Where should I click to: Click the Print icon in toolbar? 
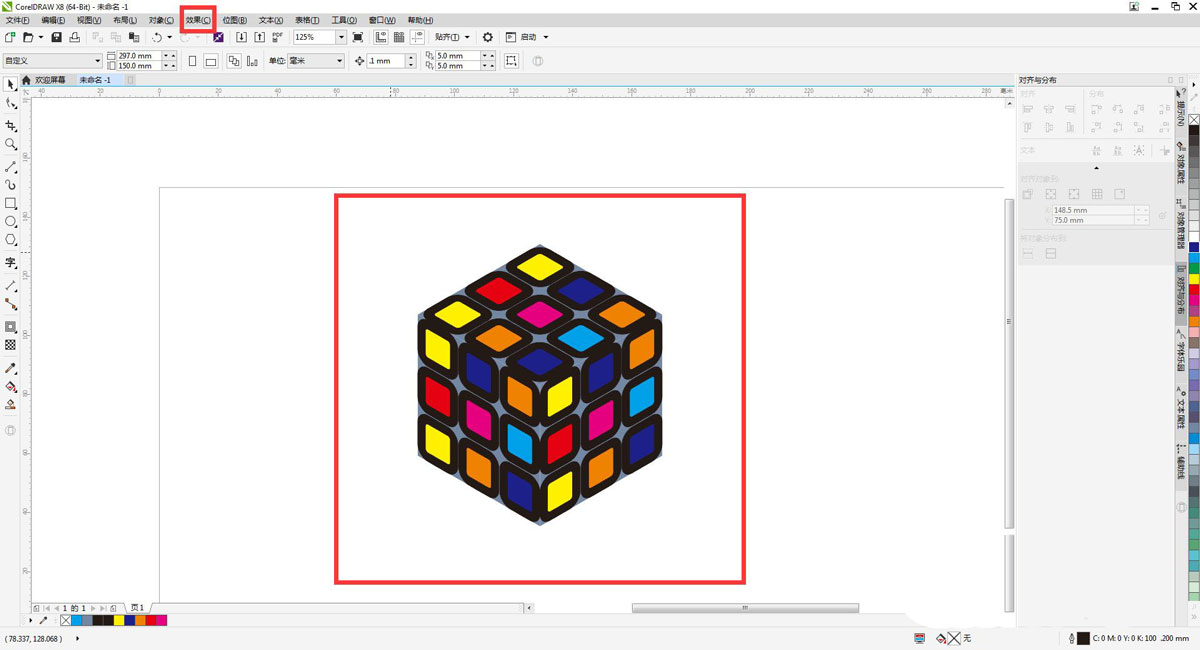pyautogui.click(x=74, y=37)
